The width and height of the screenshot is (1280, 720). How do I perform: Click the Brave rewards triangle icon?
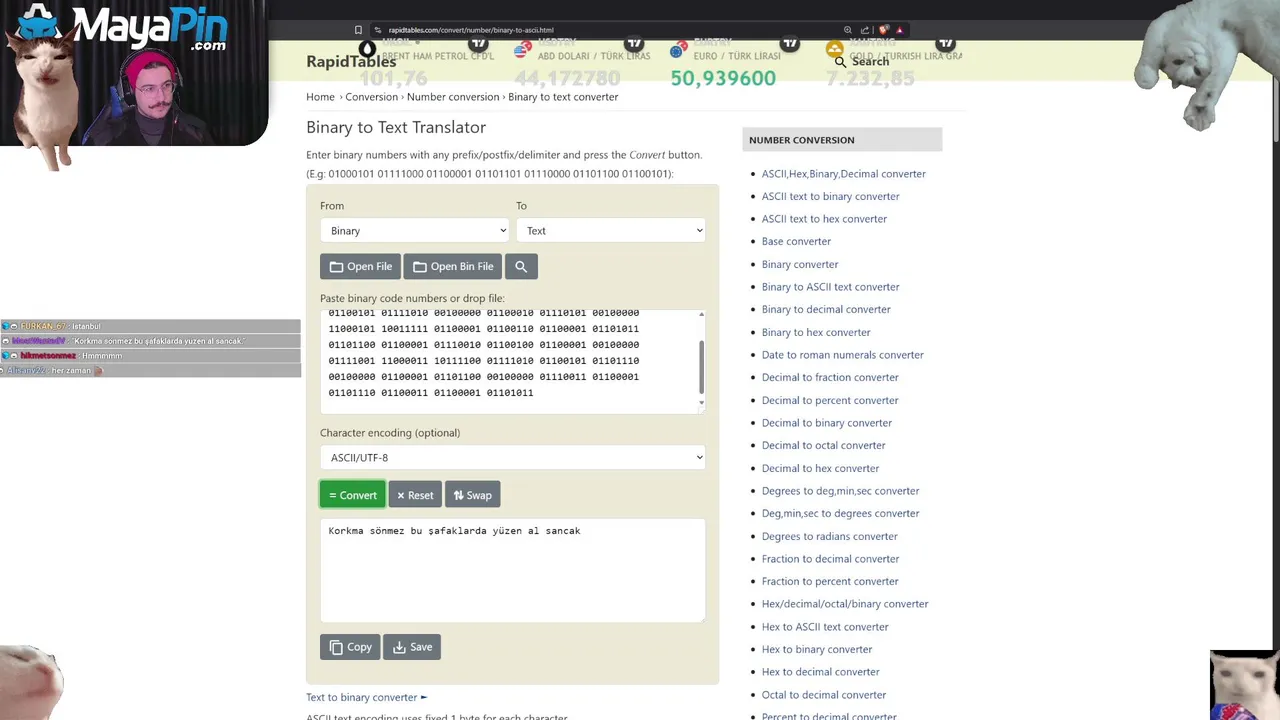pyautogui.click(x=899, y=30)
